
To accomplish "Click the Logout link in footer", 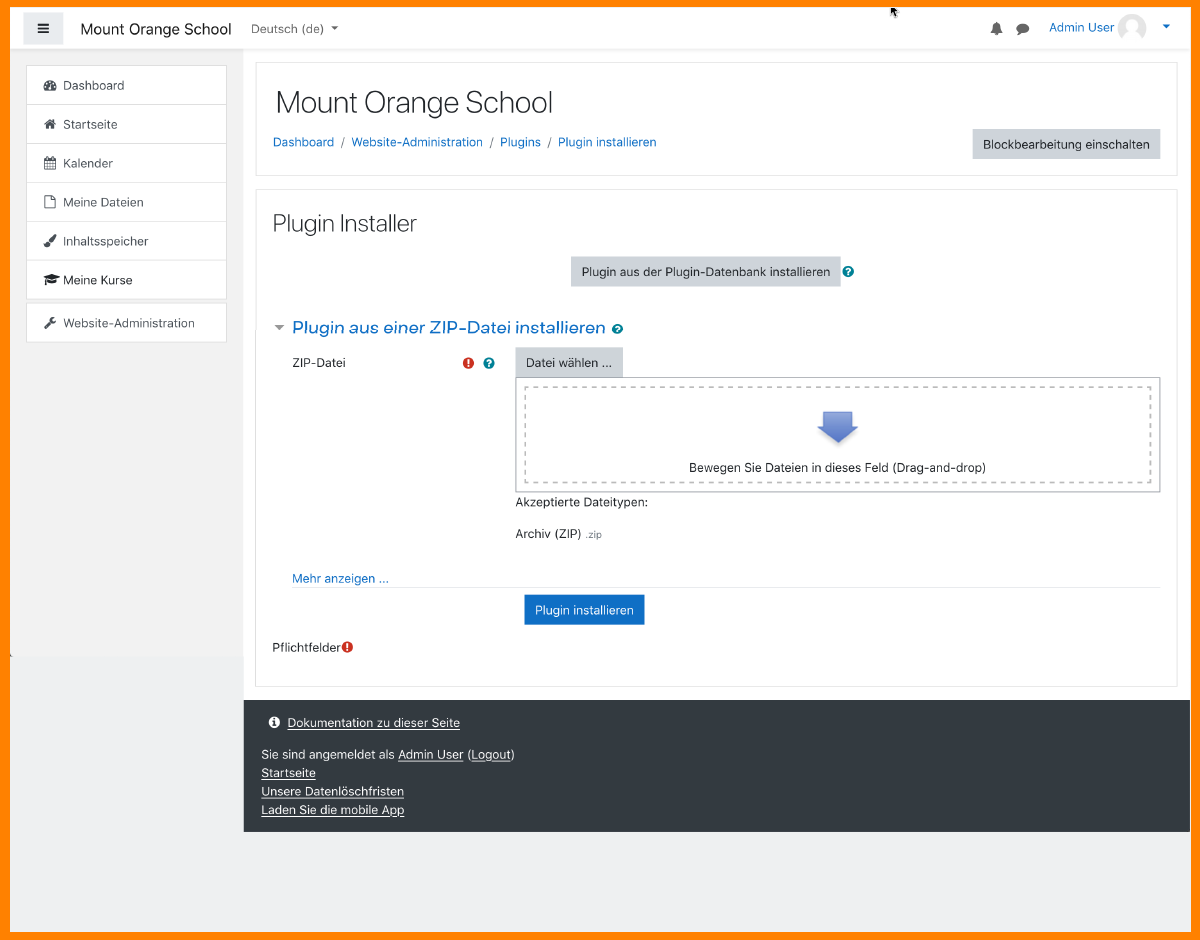I will coord(491,755).
